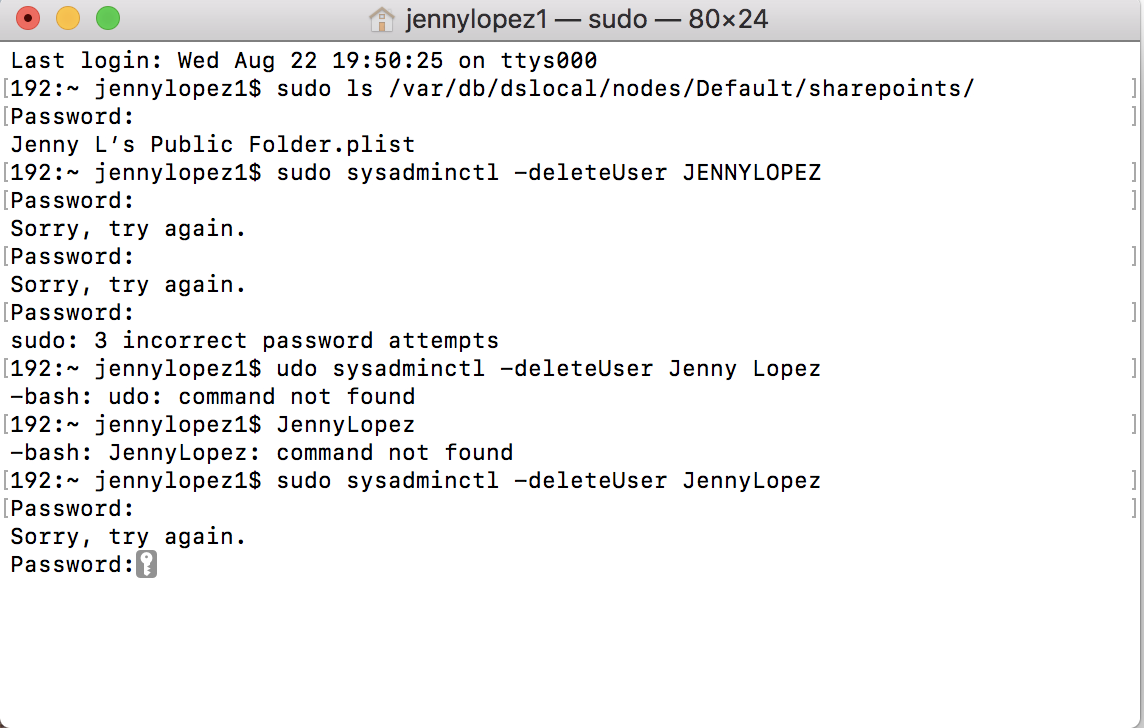This screenshot has height=728, width=1144.
Task: Click the key icon at password prompt
Action: click(146, 565)
